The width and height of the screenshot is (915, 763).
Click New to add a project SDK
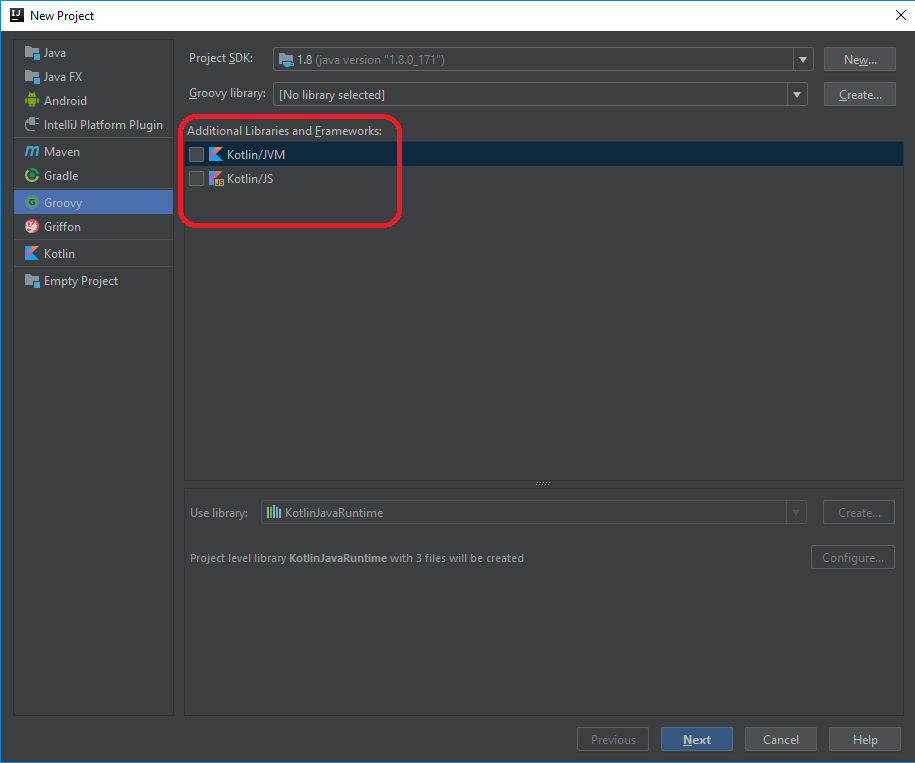(859, 58)
